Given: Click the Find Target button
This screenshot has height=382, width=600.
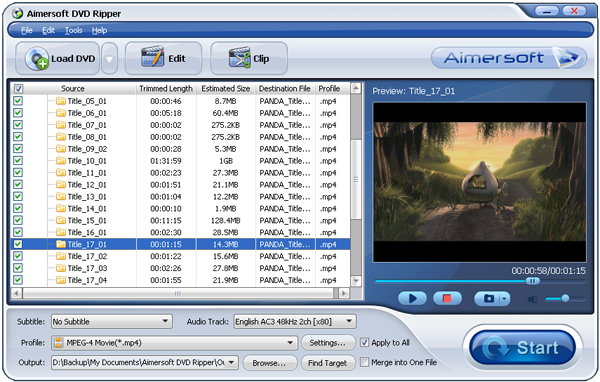Looking at the screenshot, I should coord(328,363).
